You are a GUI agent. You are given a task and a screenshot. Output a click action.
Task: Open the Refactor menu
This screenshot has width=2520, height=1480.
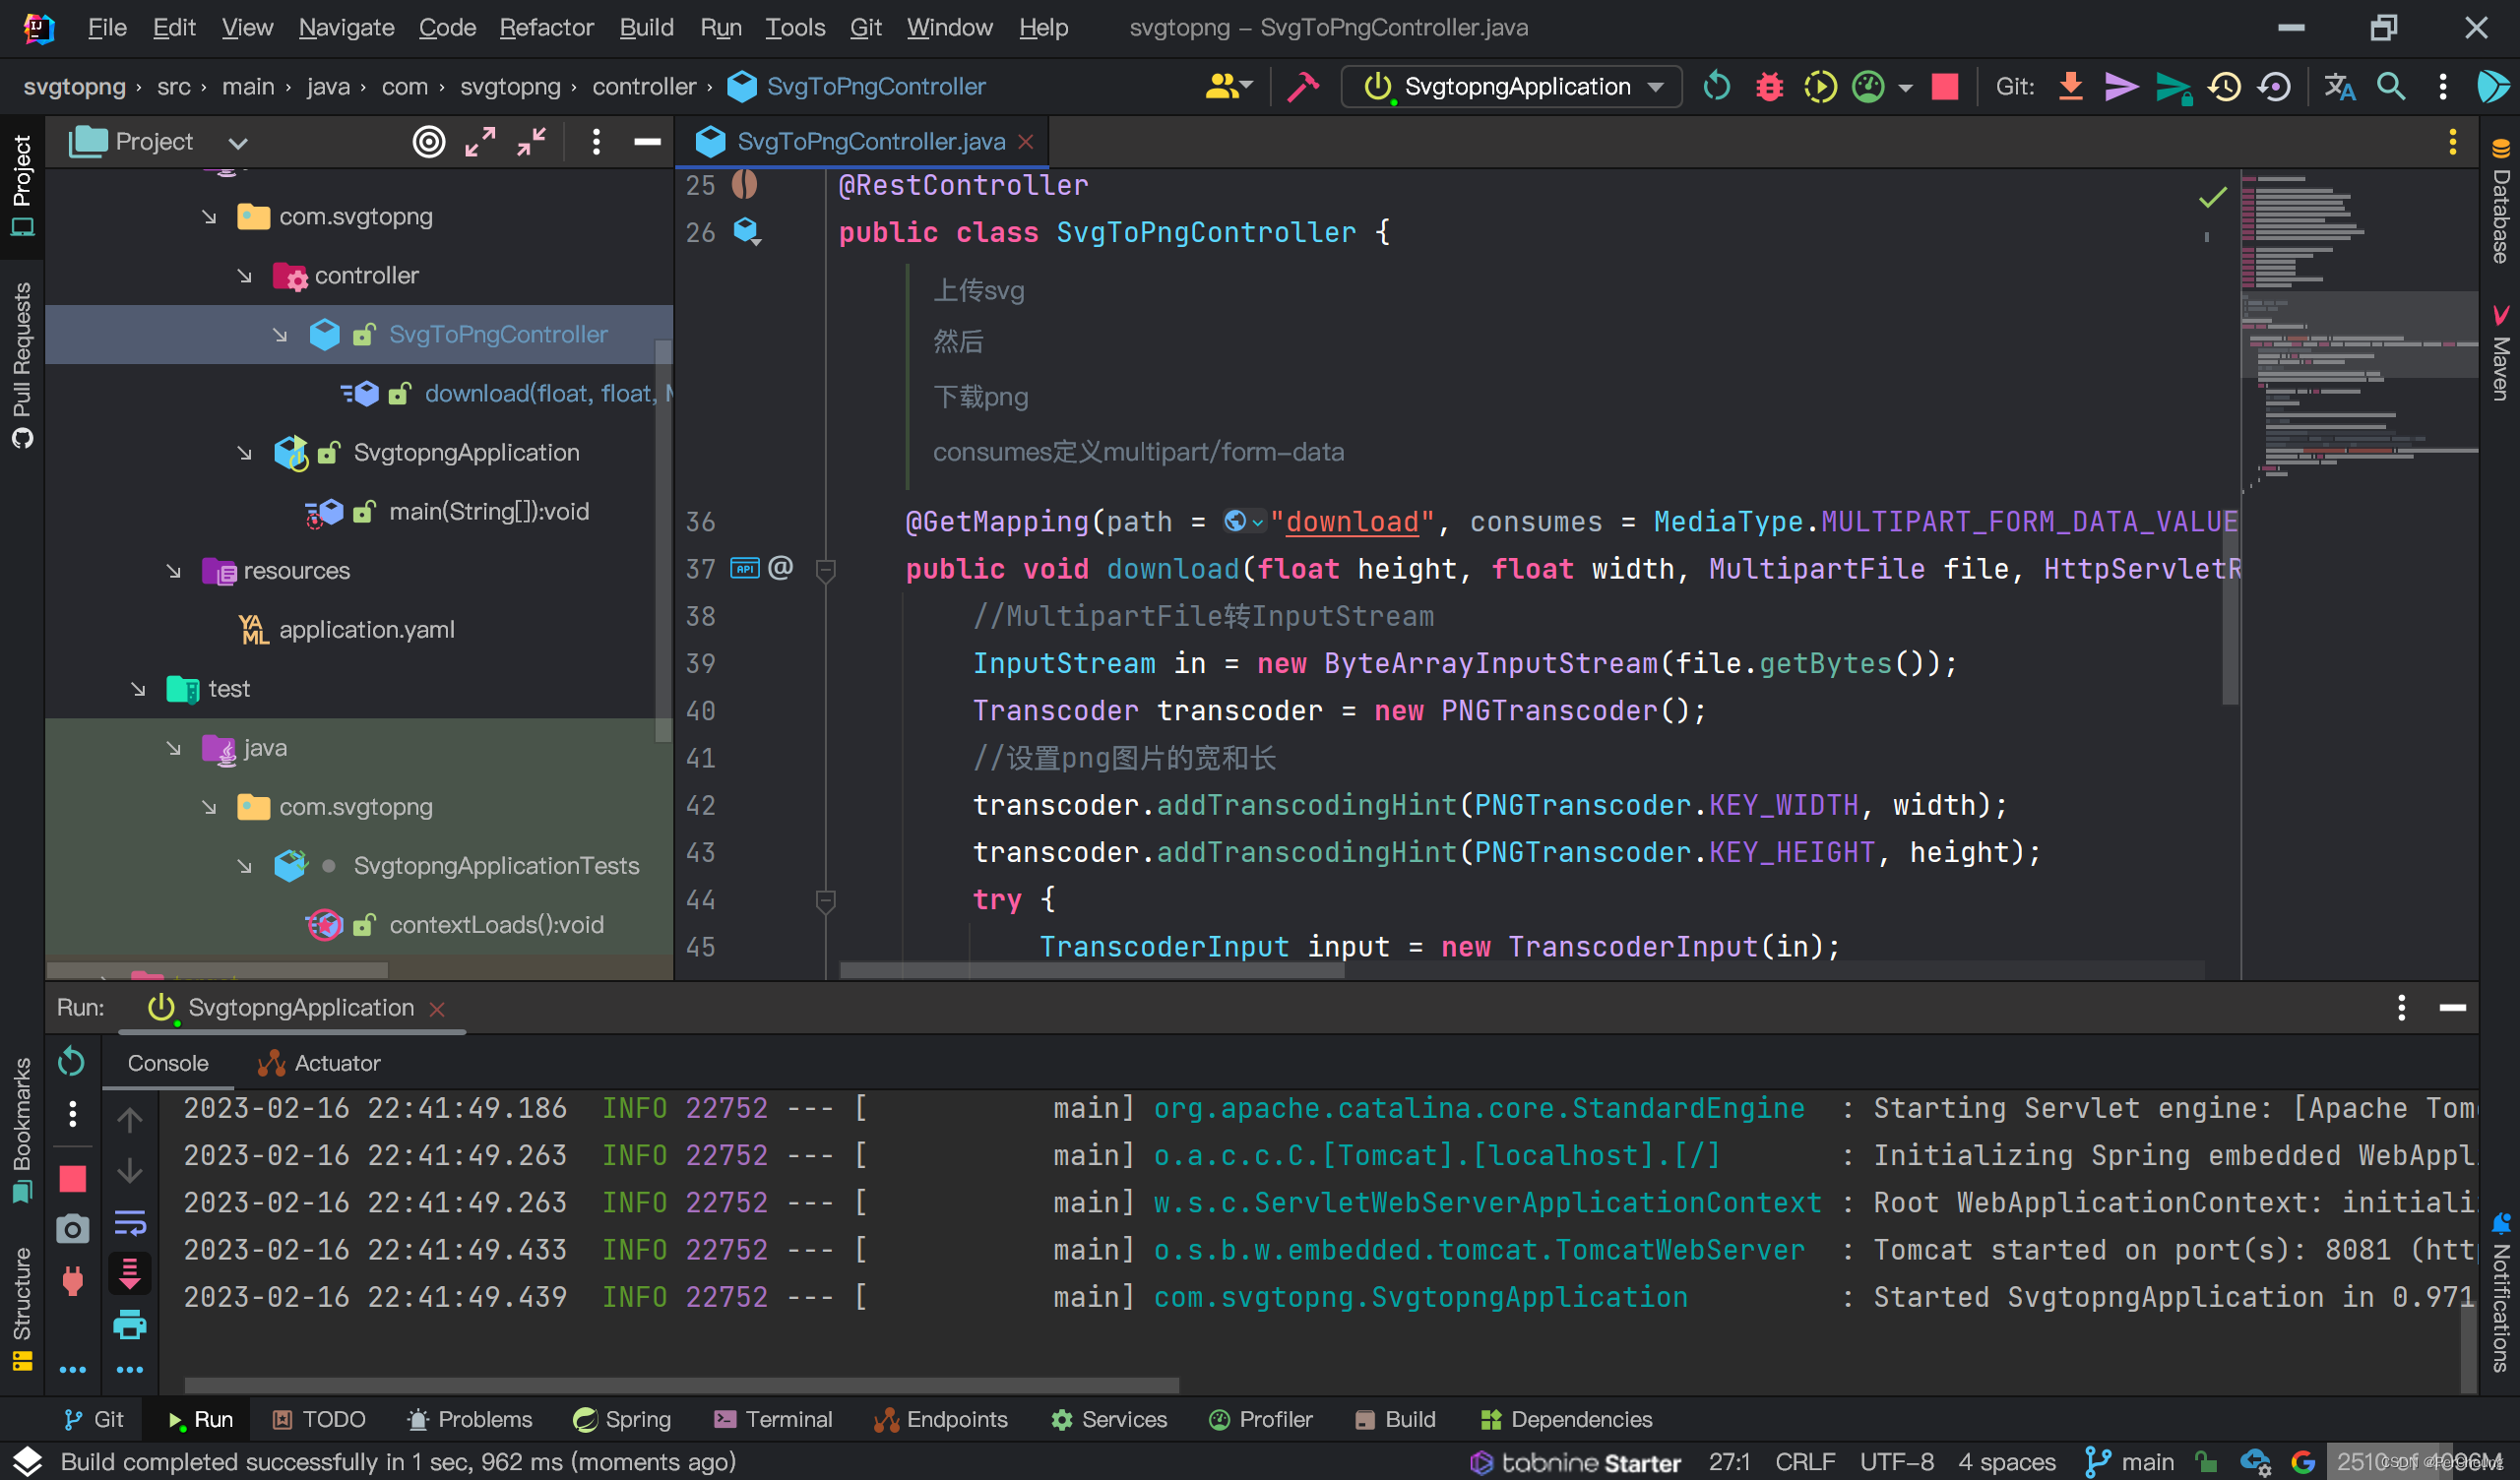click(x=546, y=27)
